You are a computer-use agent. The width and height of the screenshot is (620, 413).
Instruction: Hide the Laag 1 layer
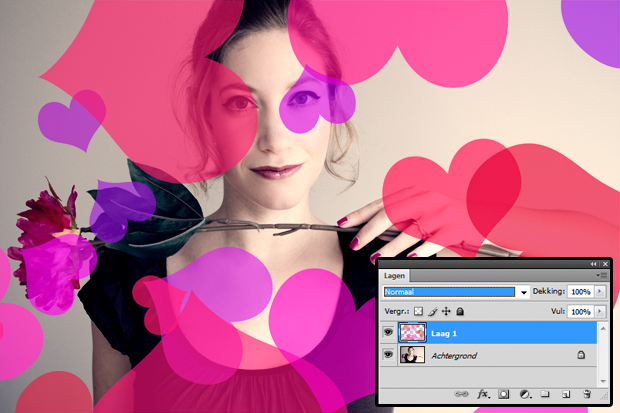(388, 332)
